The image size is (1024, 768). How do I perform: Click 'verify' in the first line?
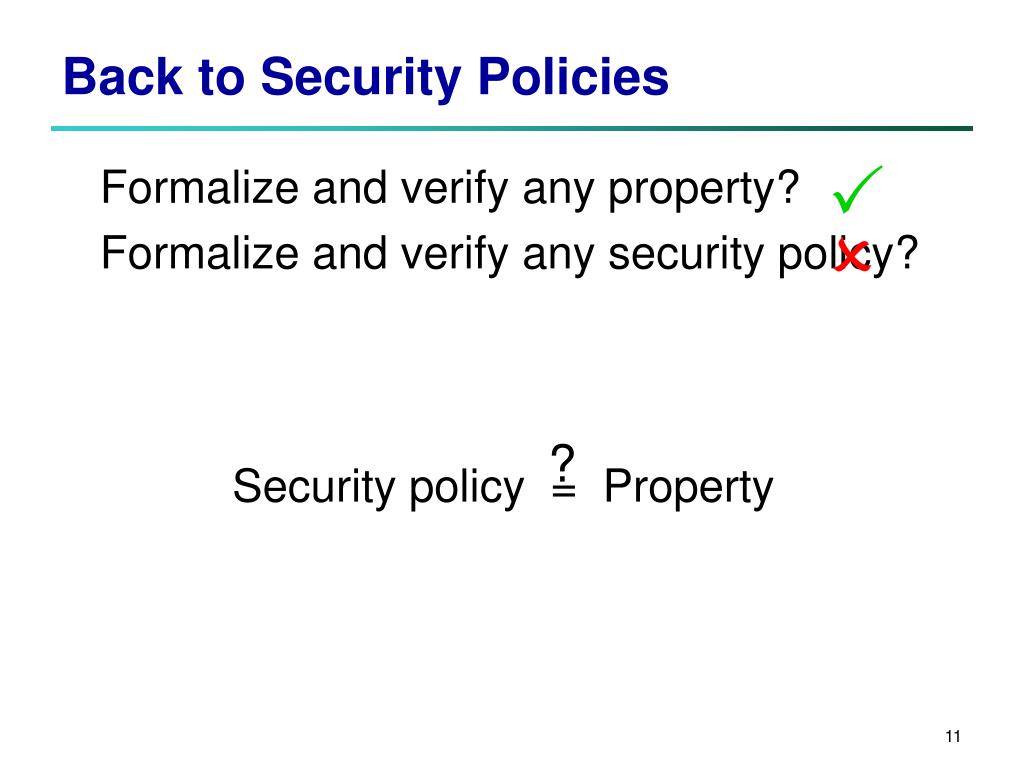click(454, 189)
